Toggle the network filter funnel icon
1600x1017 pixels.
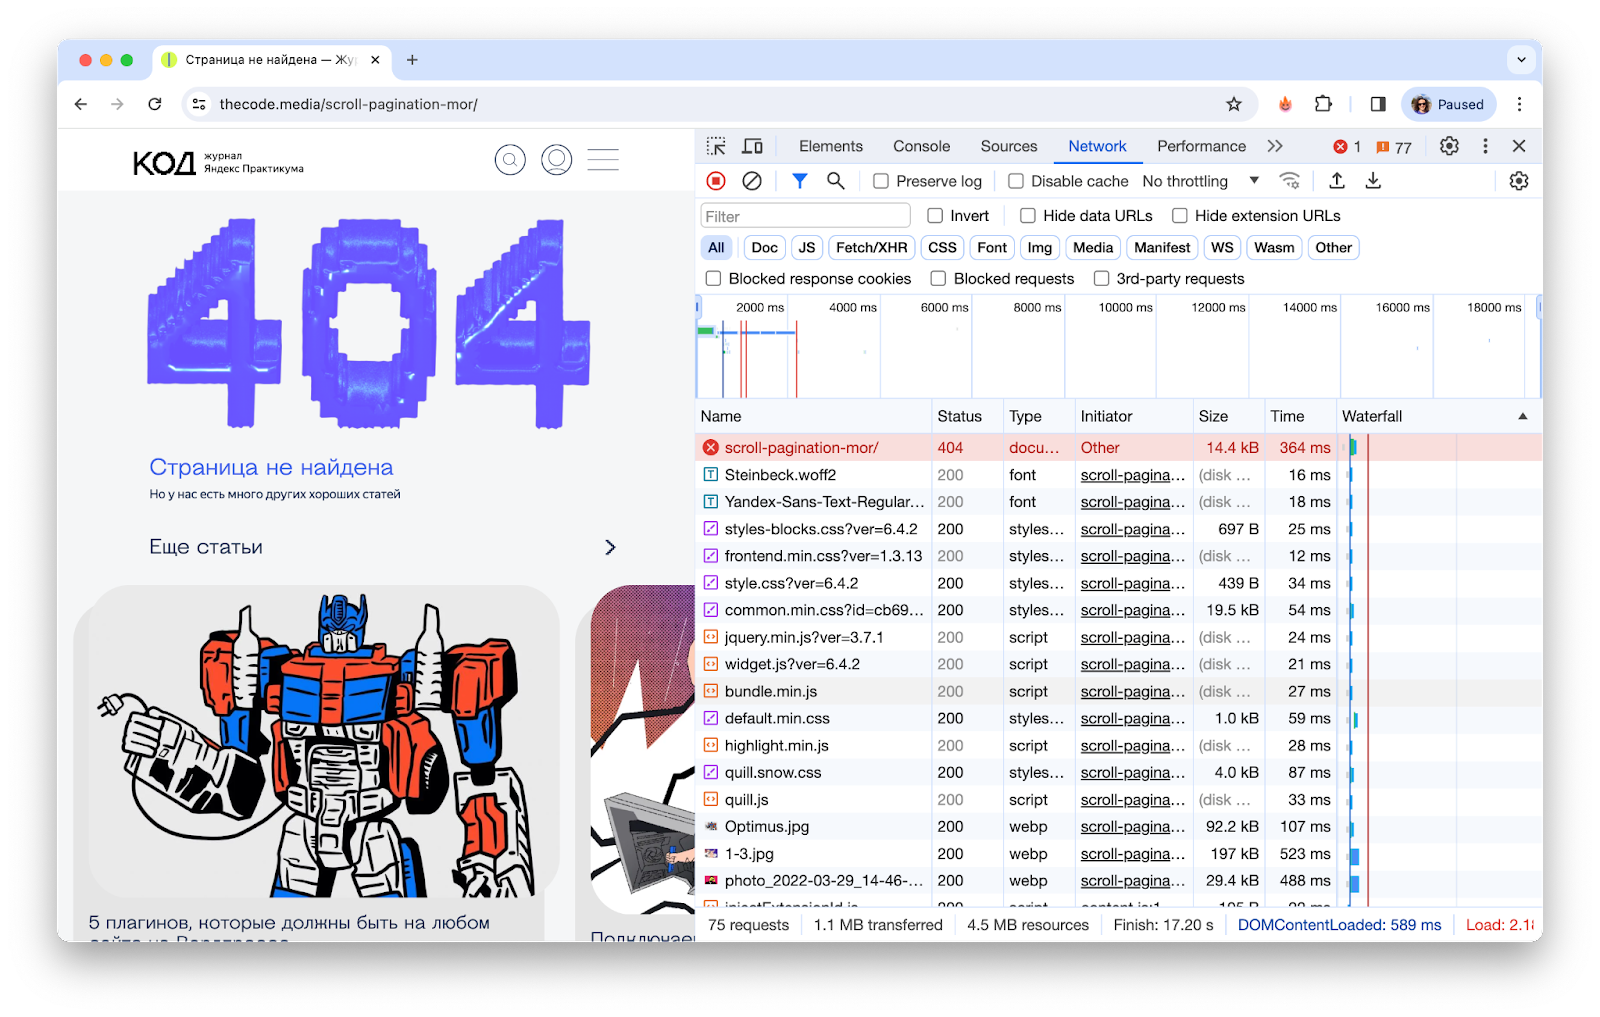pyautogui.click(x=799, y=181)
